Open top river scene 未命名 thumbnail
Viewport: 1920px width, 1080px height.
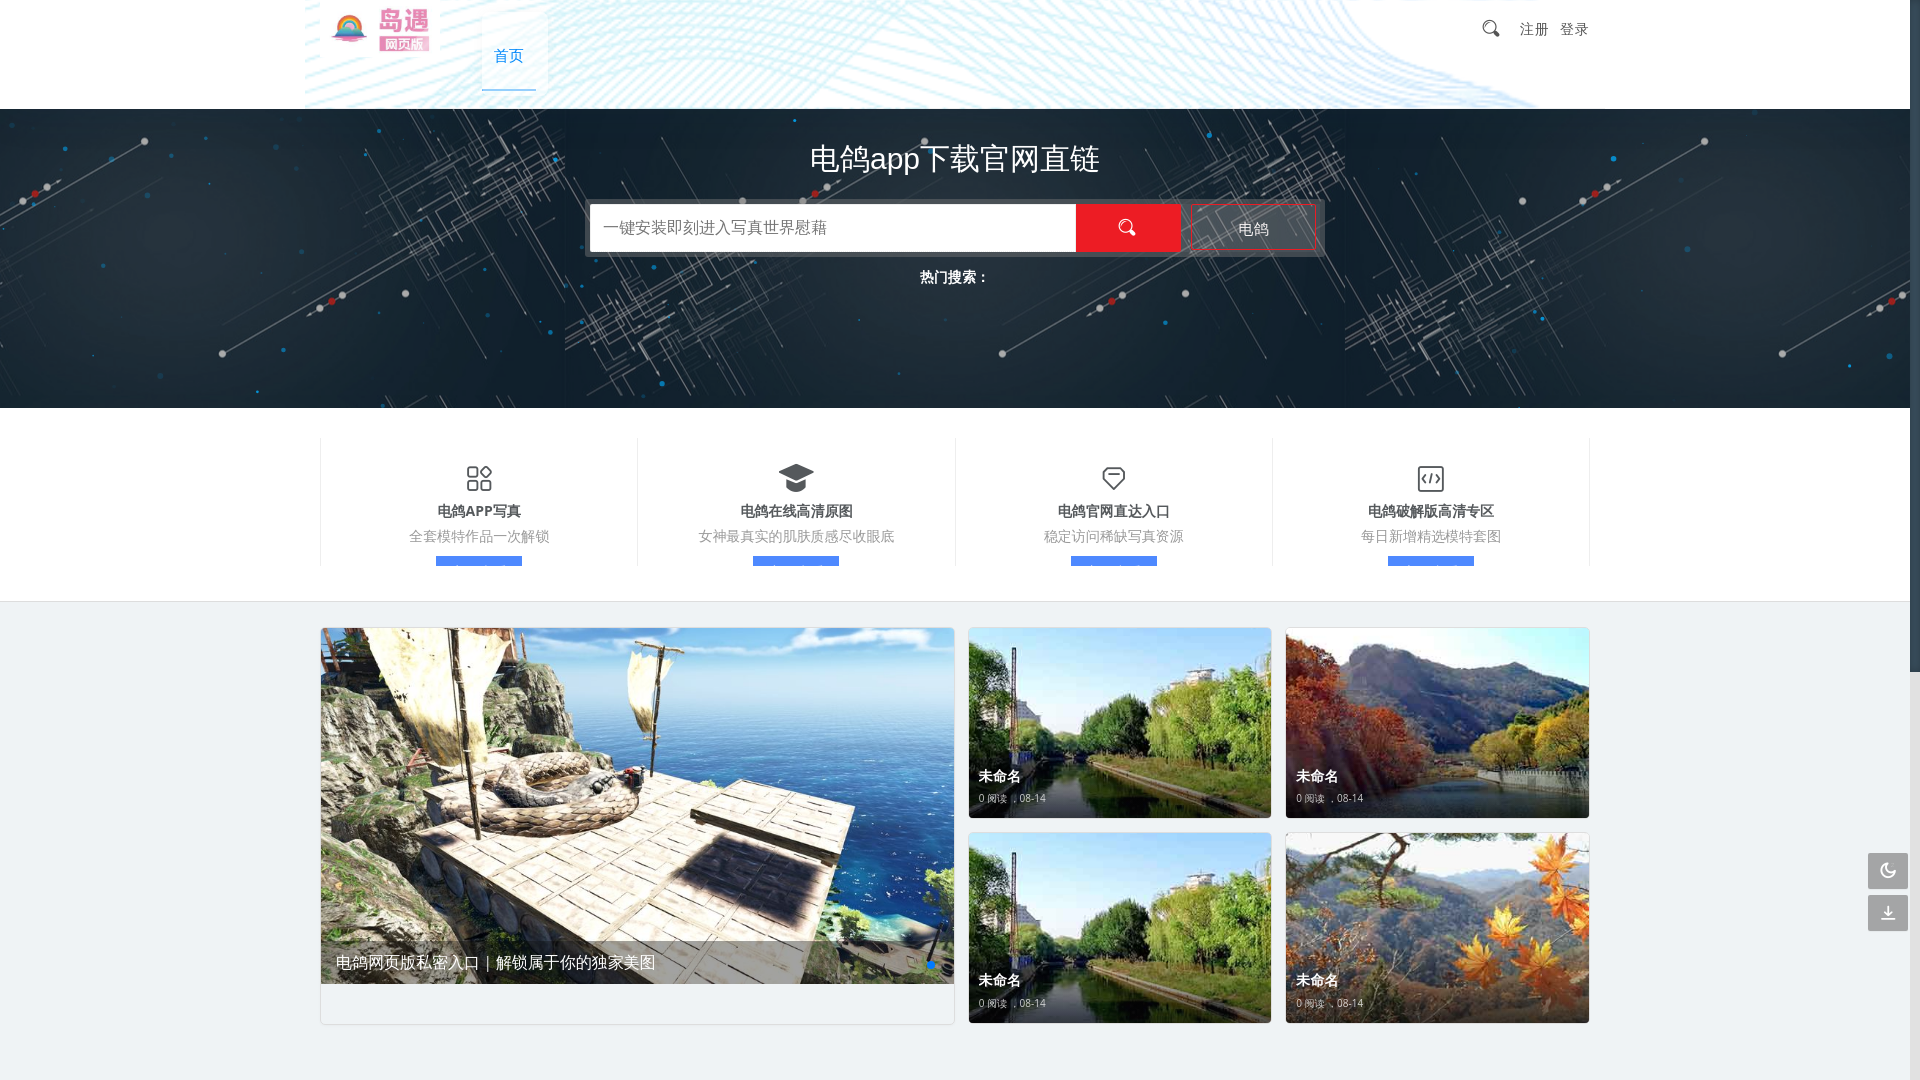pos(1119,723)
